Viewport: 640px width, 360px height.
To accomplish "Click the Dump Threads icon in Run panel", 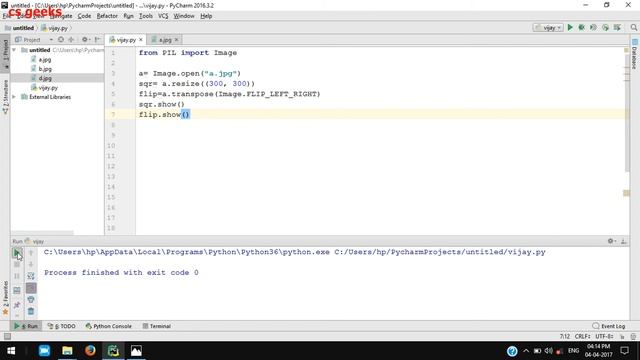I will click(17, 290).
